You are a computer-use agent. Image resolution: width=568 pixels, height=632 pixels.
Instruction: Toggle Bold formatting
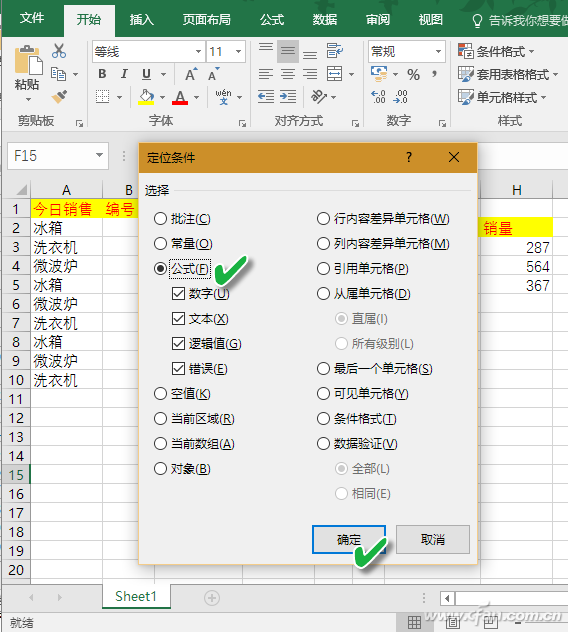(102, 74)
